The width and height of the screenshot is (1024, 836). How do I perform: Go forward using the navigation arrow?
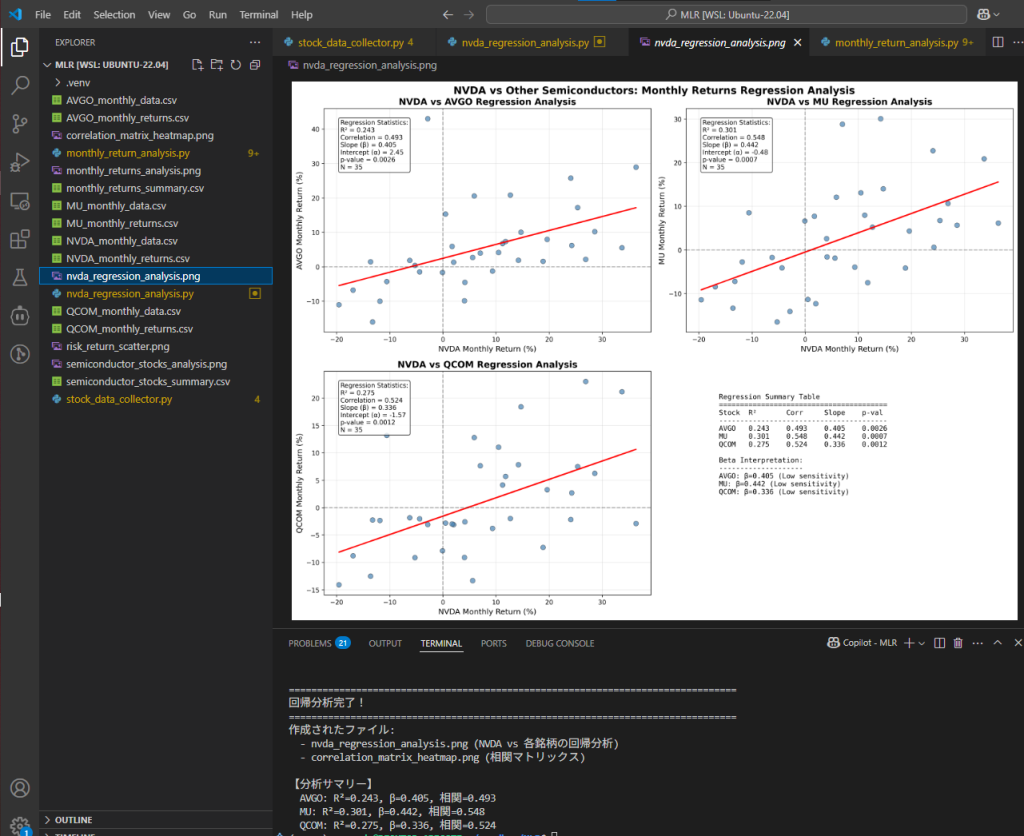[x=469, y=14]
